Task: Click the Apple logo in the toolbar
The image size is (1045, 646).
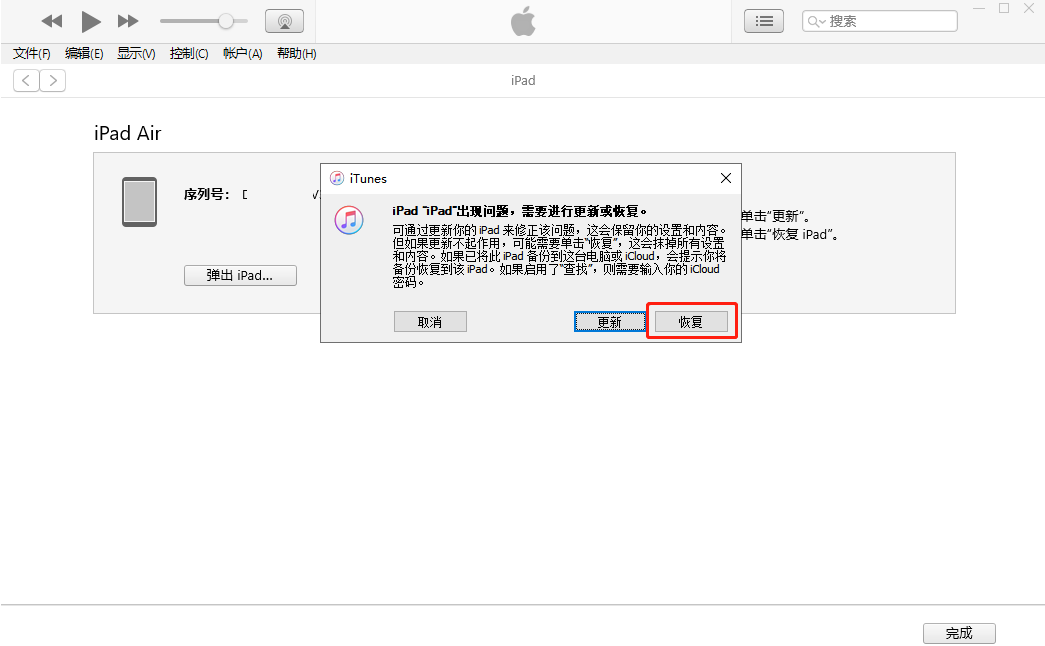Action: click(x=523, y=20)
